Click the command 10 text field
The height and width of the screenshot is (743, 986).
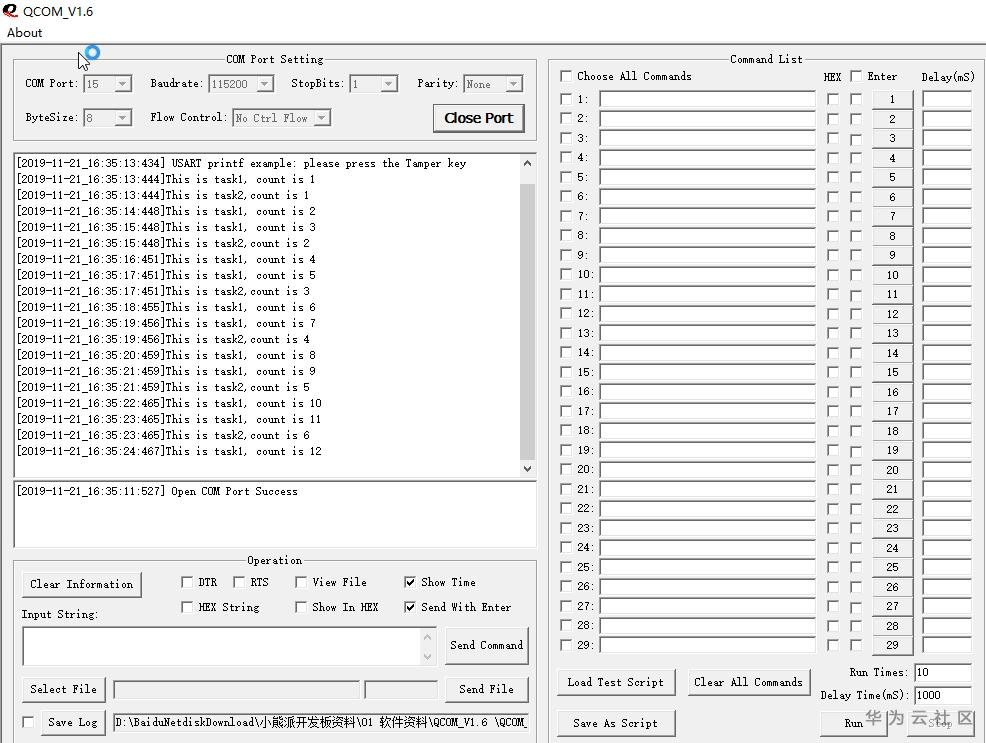click(707, 275)
